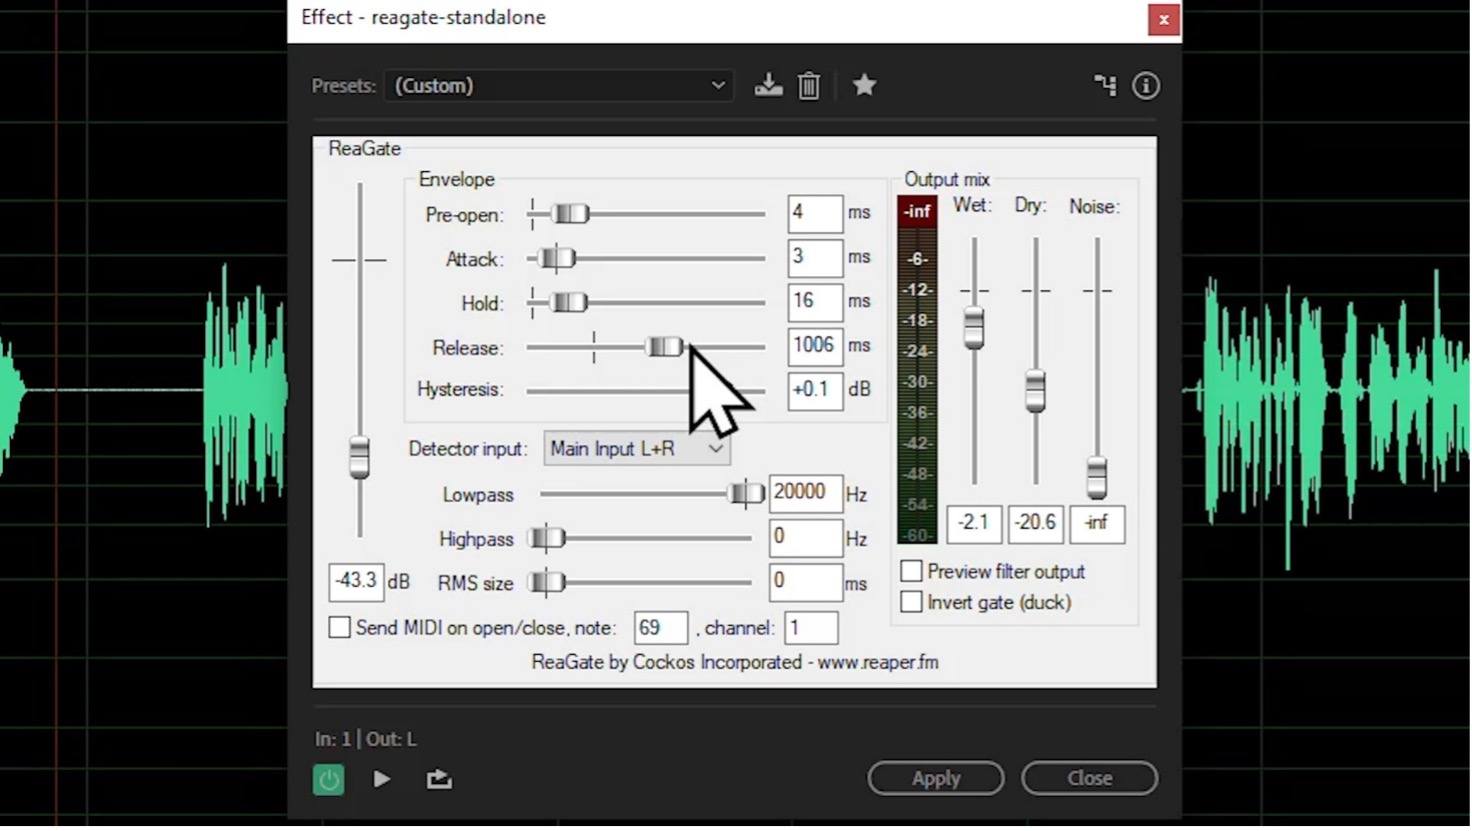Click the export loop icon beside play
The height and width of the screenshot is (831, 1472).
click(x=439, y=780)
